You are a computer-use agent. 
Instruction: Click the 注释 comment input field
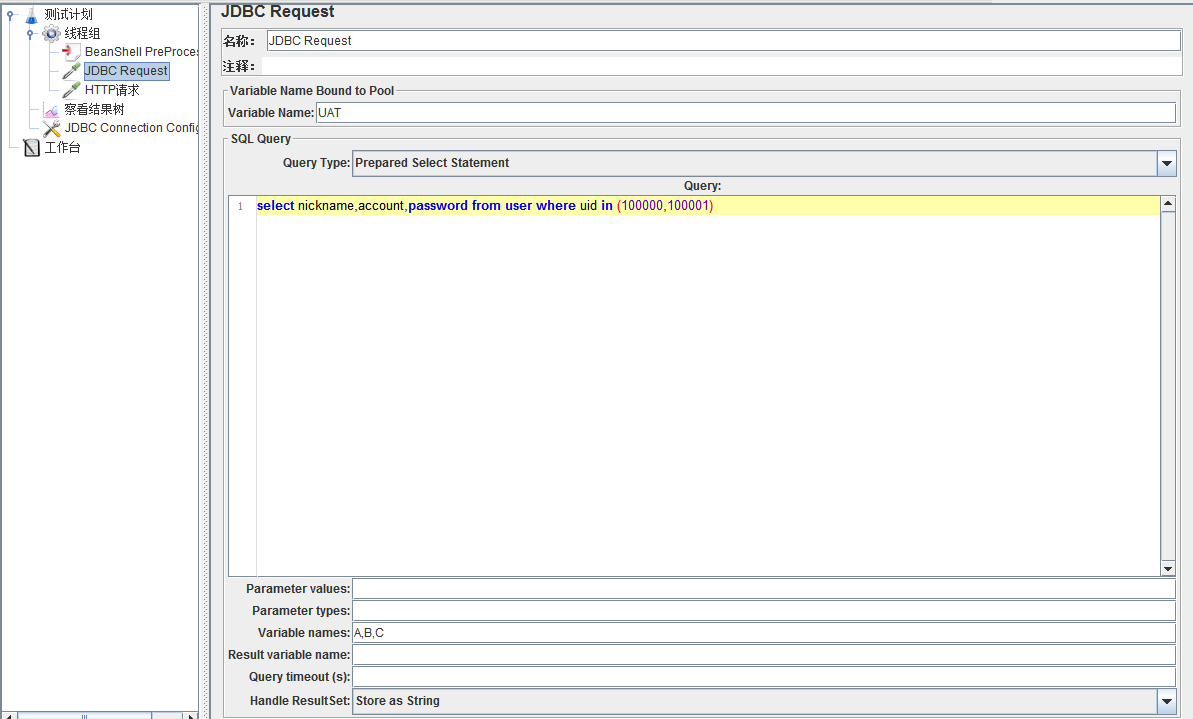coord(721,66)
